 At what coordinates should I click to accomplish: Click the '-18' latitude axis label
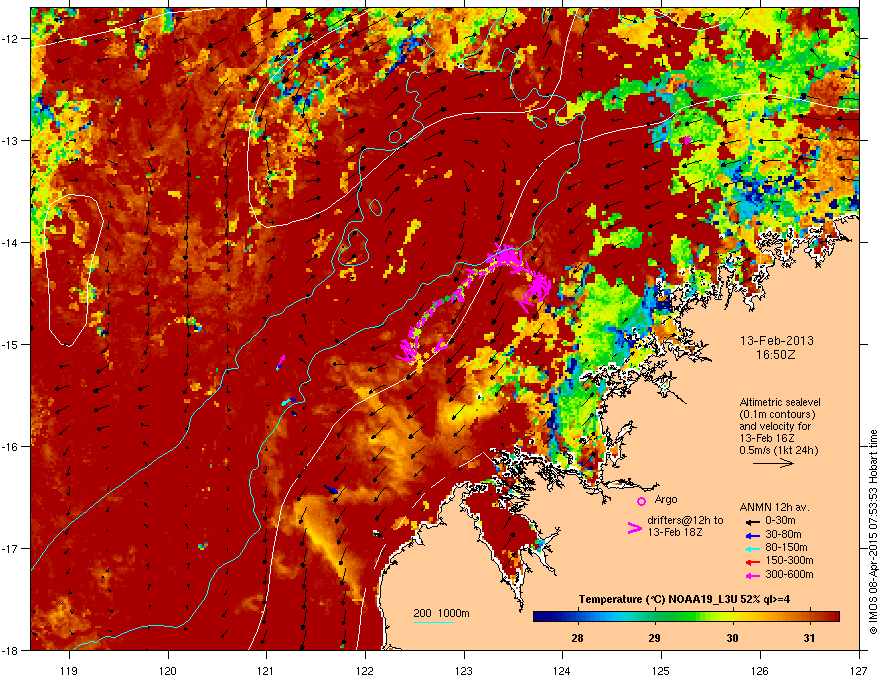10,650
